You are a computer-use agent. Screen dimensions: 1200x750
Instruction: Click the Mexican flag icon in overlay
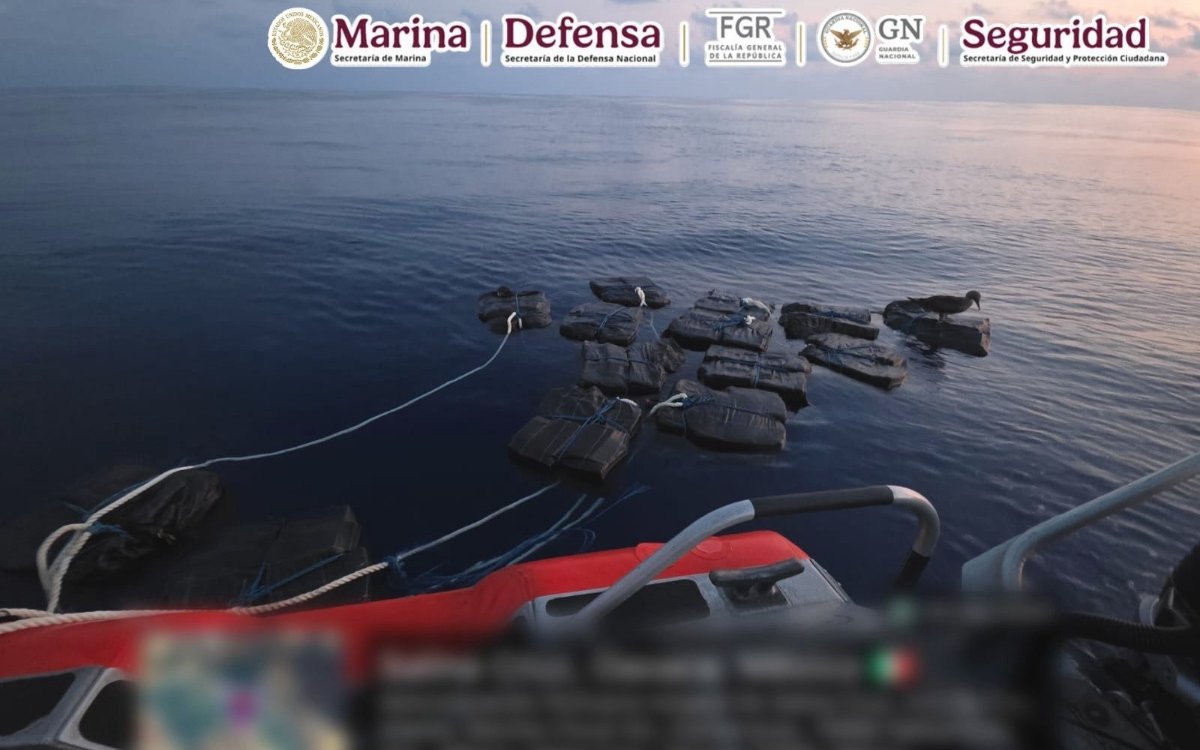point(893,667)
